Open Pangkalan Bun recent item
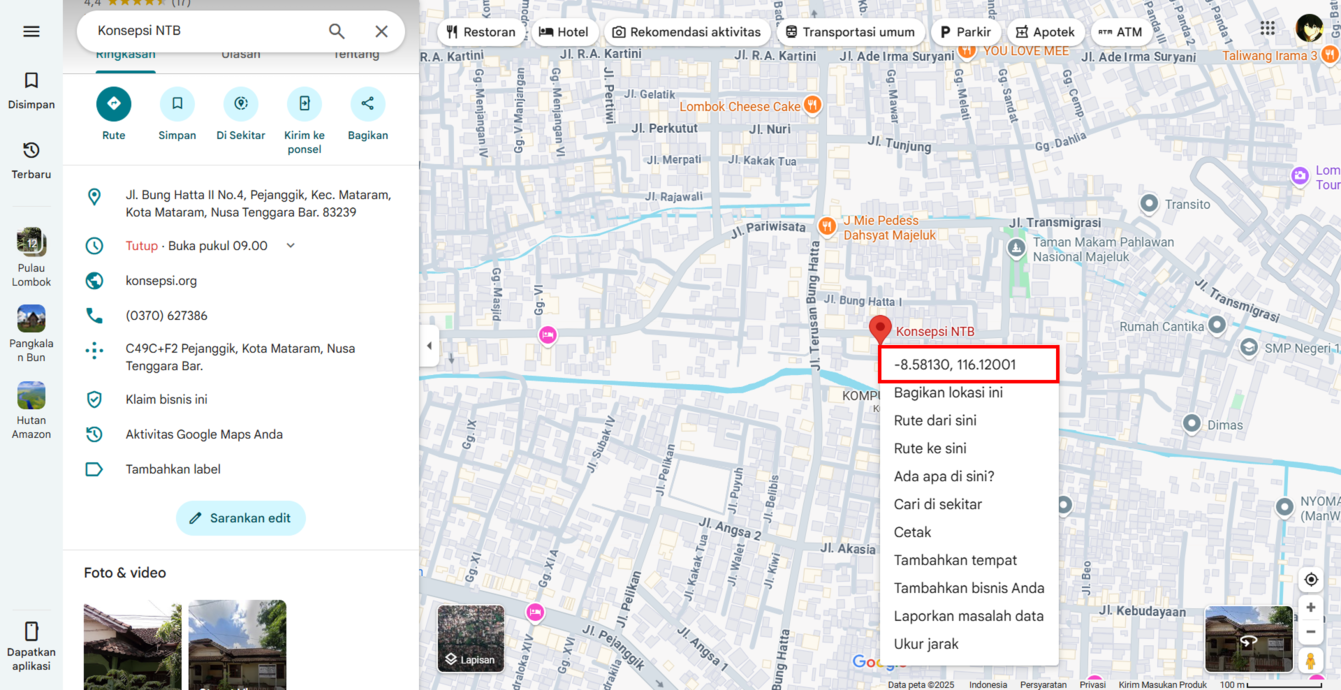The height and width of the screenshot is (690, 1341). click(x=31, y=334)
